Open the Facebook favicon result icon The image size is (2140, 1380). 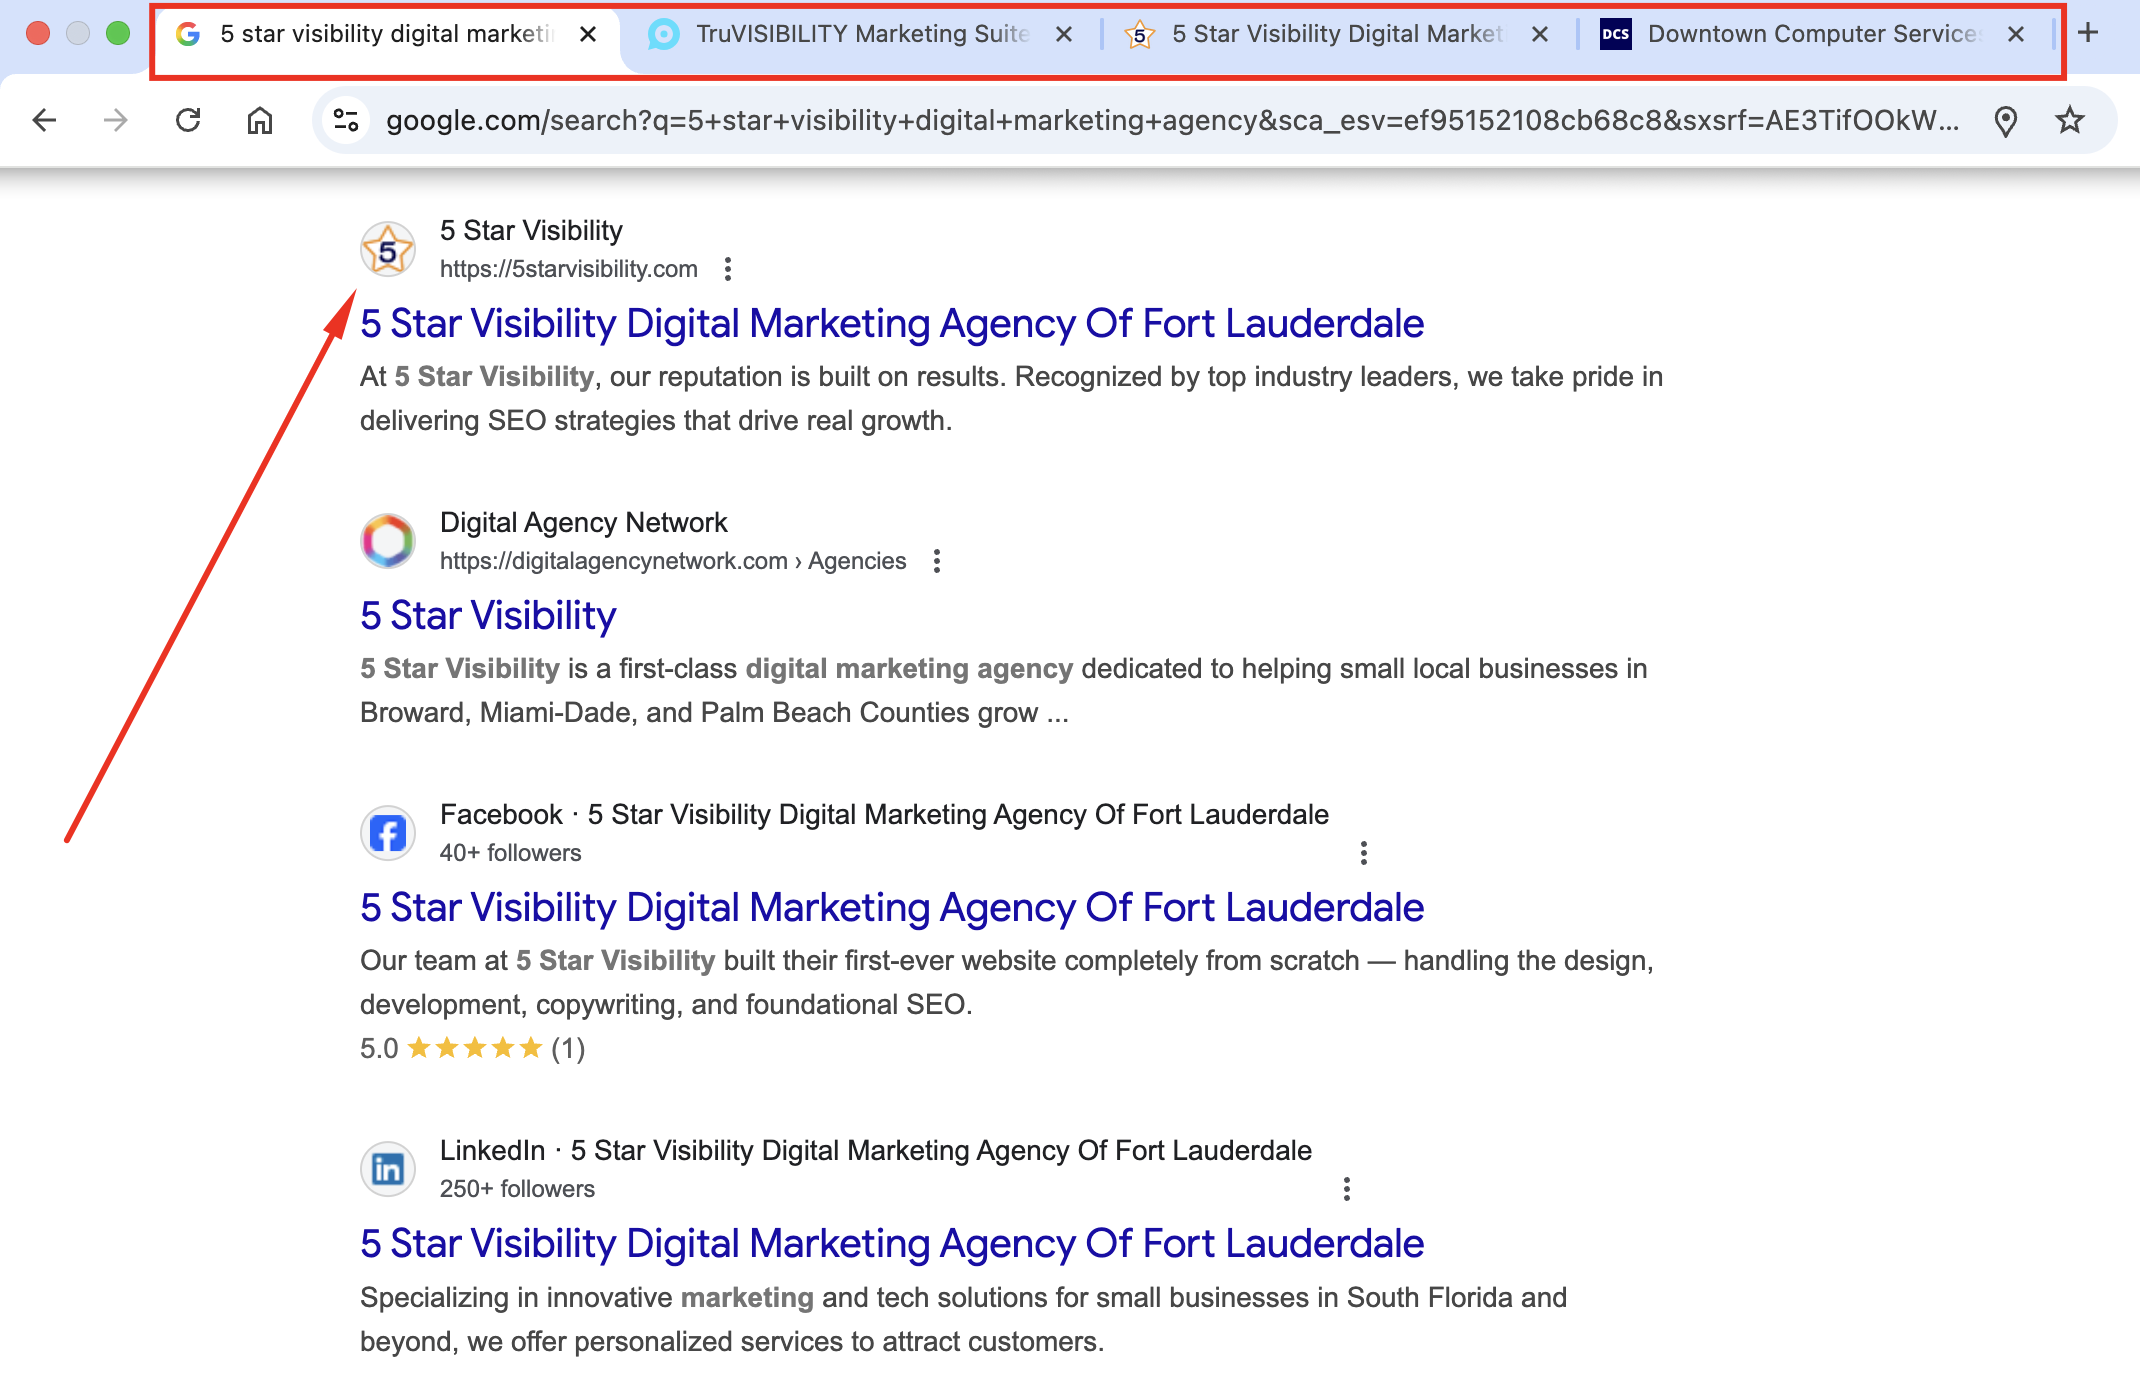click(388, 833)
